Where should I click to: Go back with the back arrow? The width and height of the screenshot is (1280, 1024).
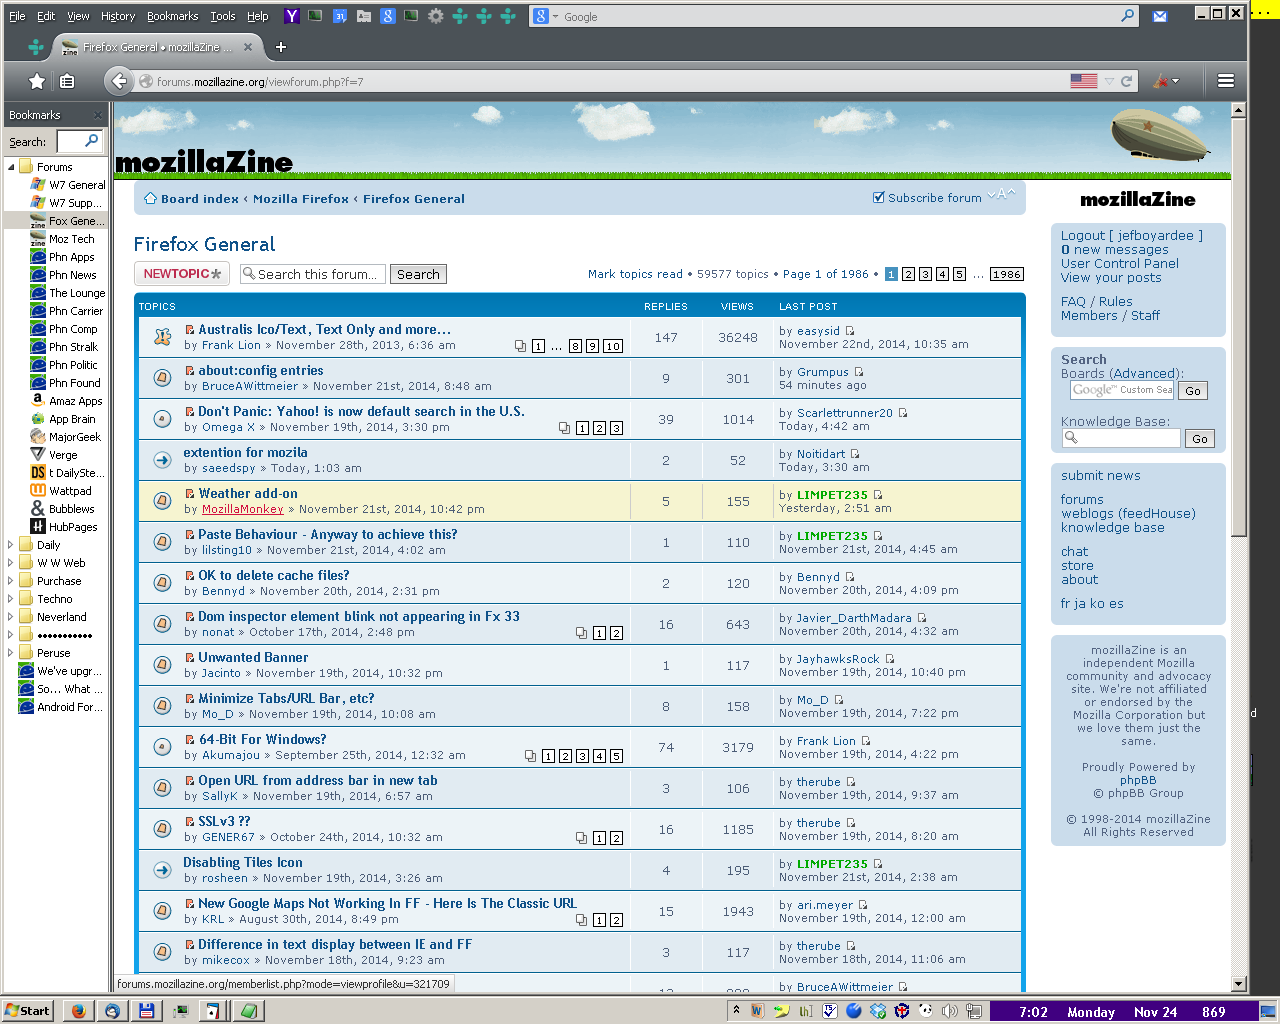click(119, 81)
